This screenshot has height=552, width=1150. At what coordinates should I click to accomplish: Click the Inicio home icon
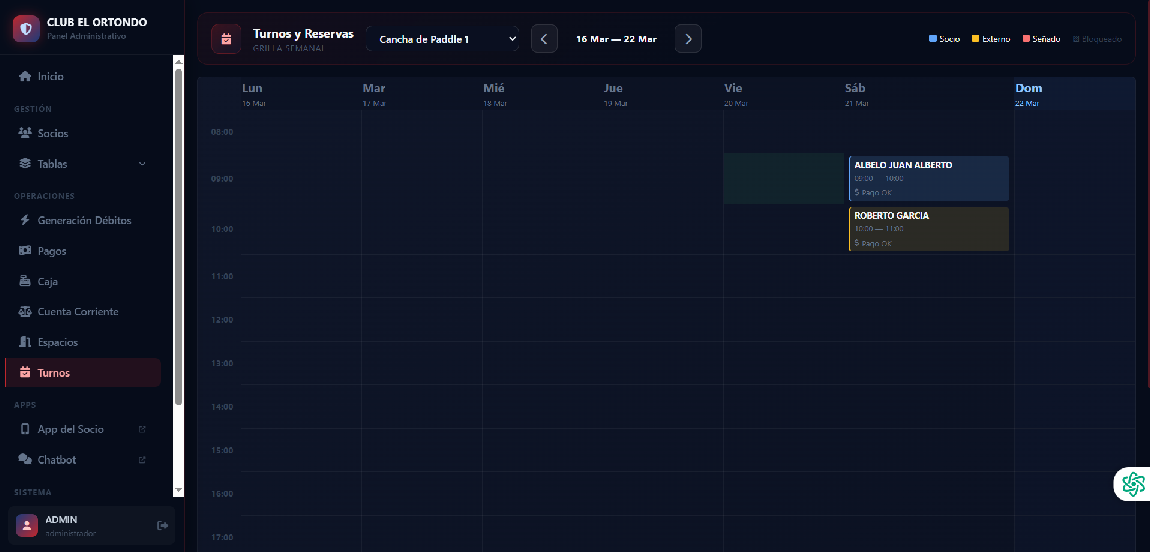coord(25,77)
